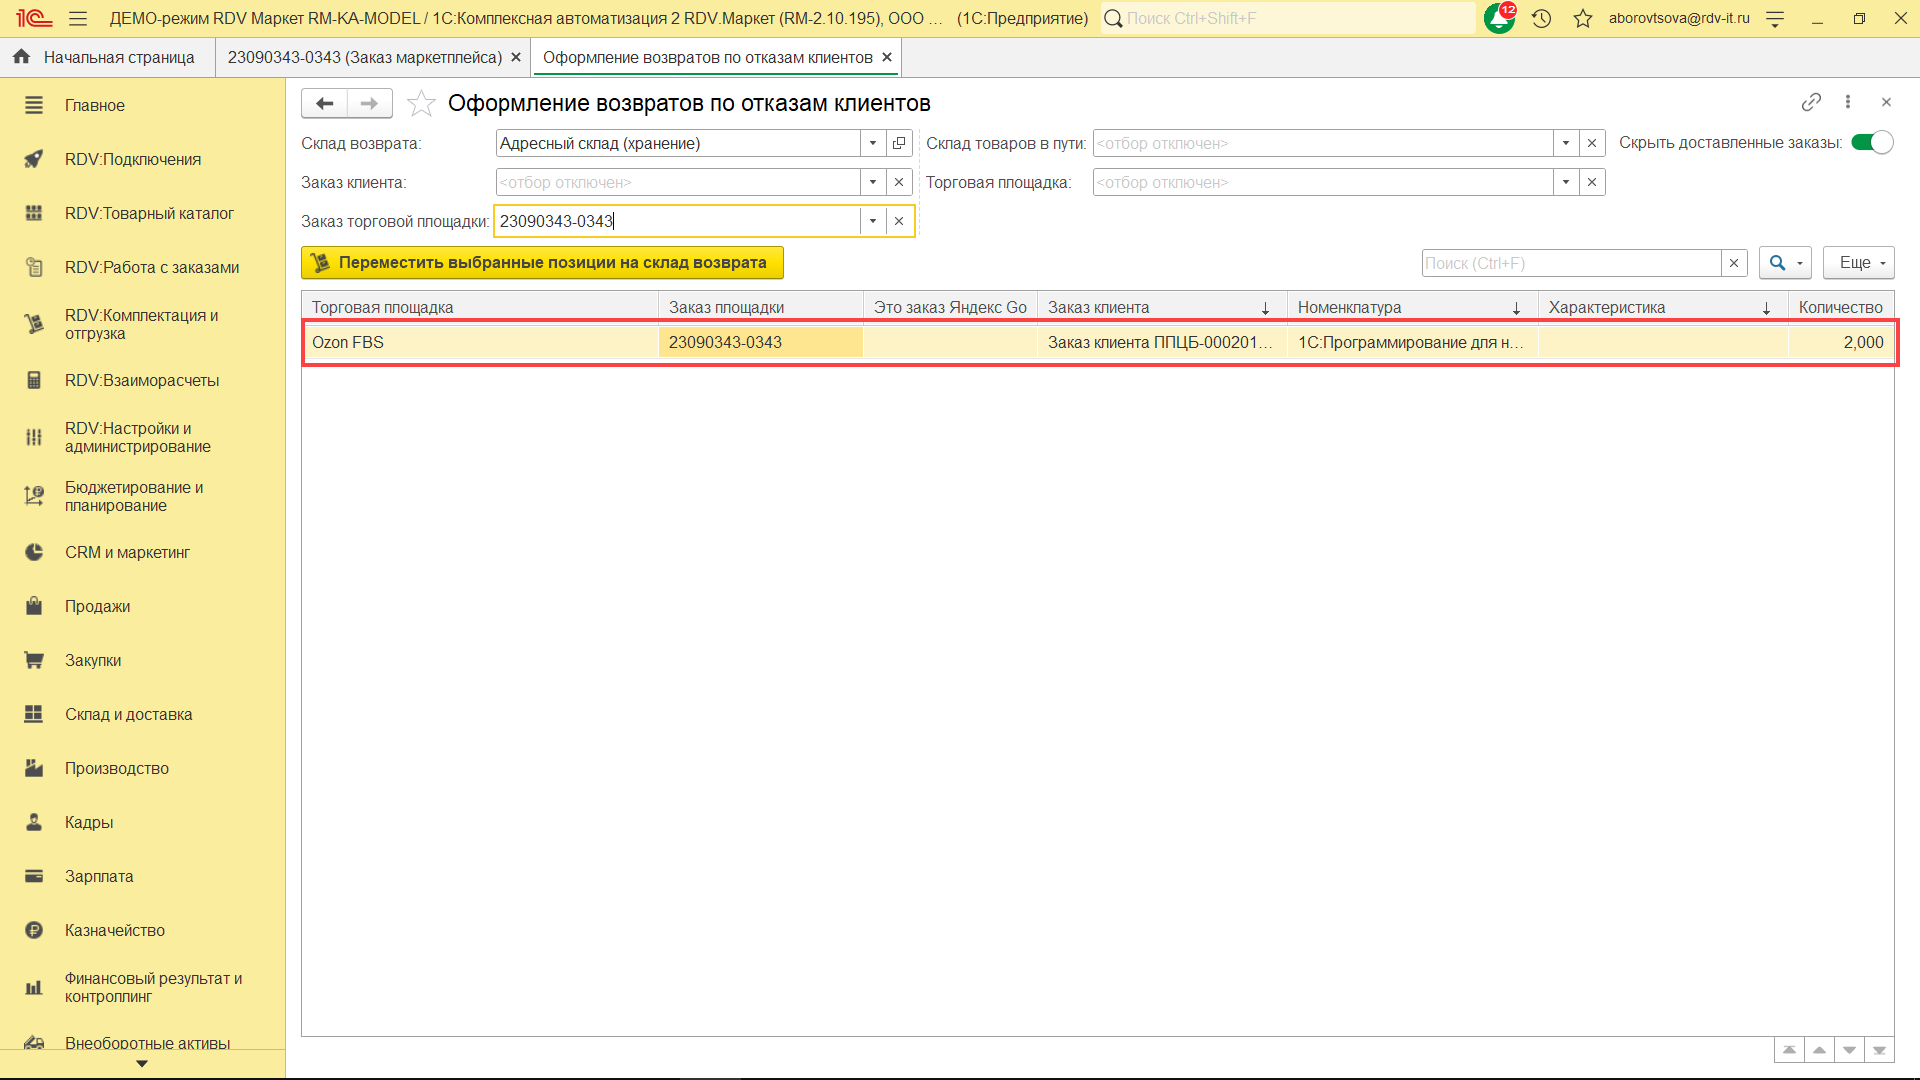Open the Еще dropdown menu
This screenshot has width=1920, height=1080.
[x=1858, y=263]
